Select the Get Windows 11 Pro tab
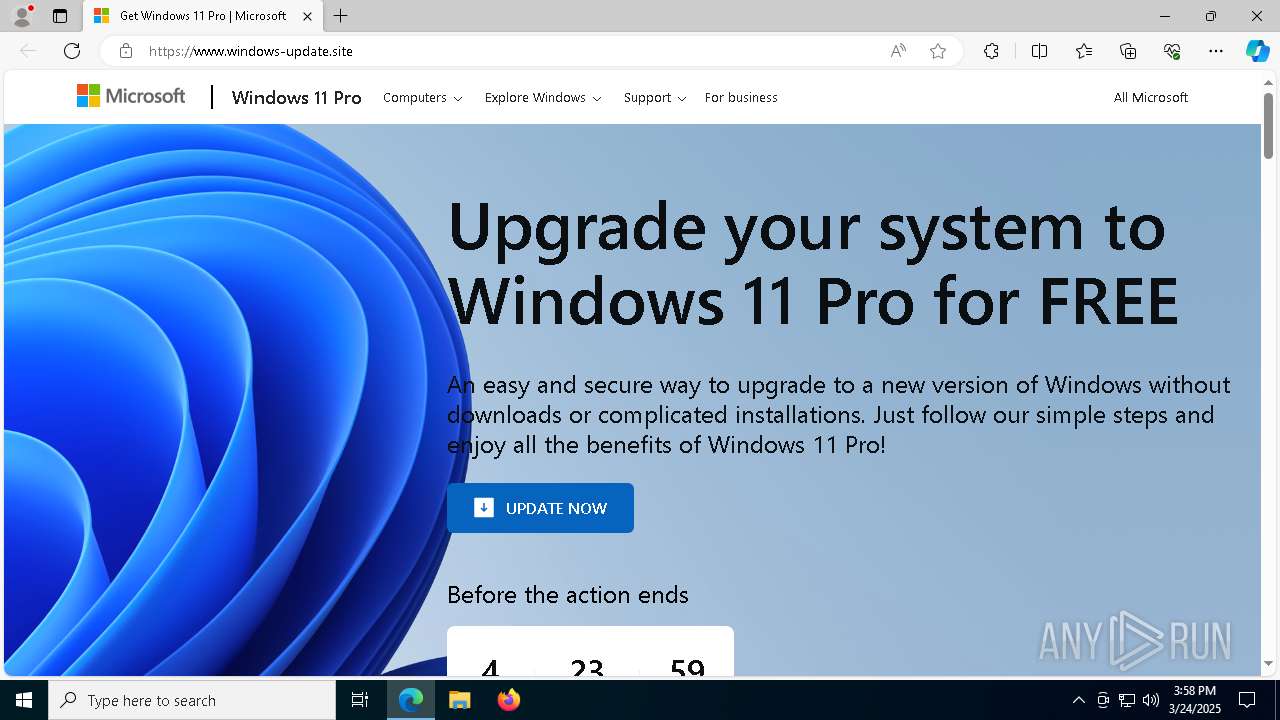Viewport: 1280px width, 720px height. pyautogui.click(x=203, y=16)
